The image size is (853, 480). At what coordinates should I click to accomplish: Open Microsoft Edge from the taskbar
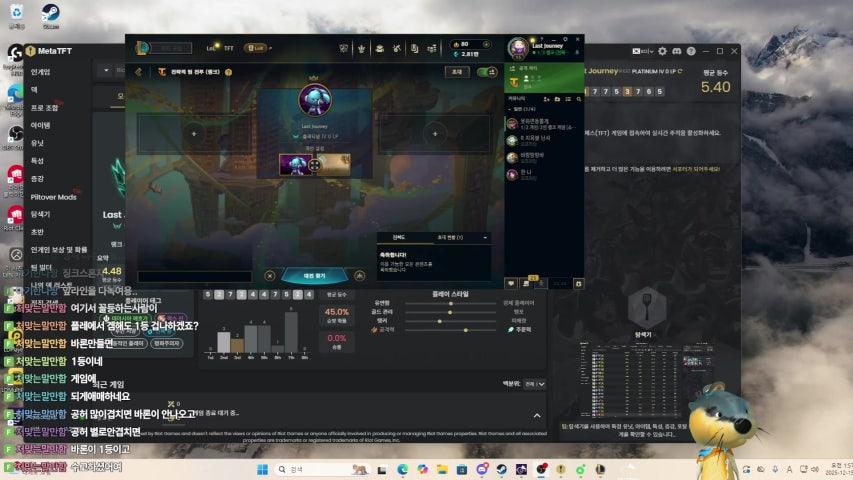(403, 469)
